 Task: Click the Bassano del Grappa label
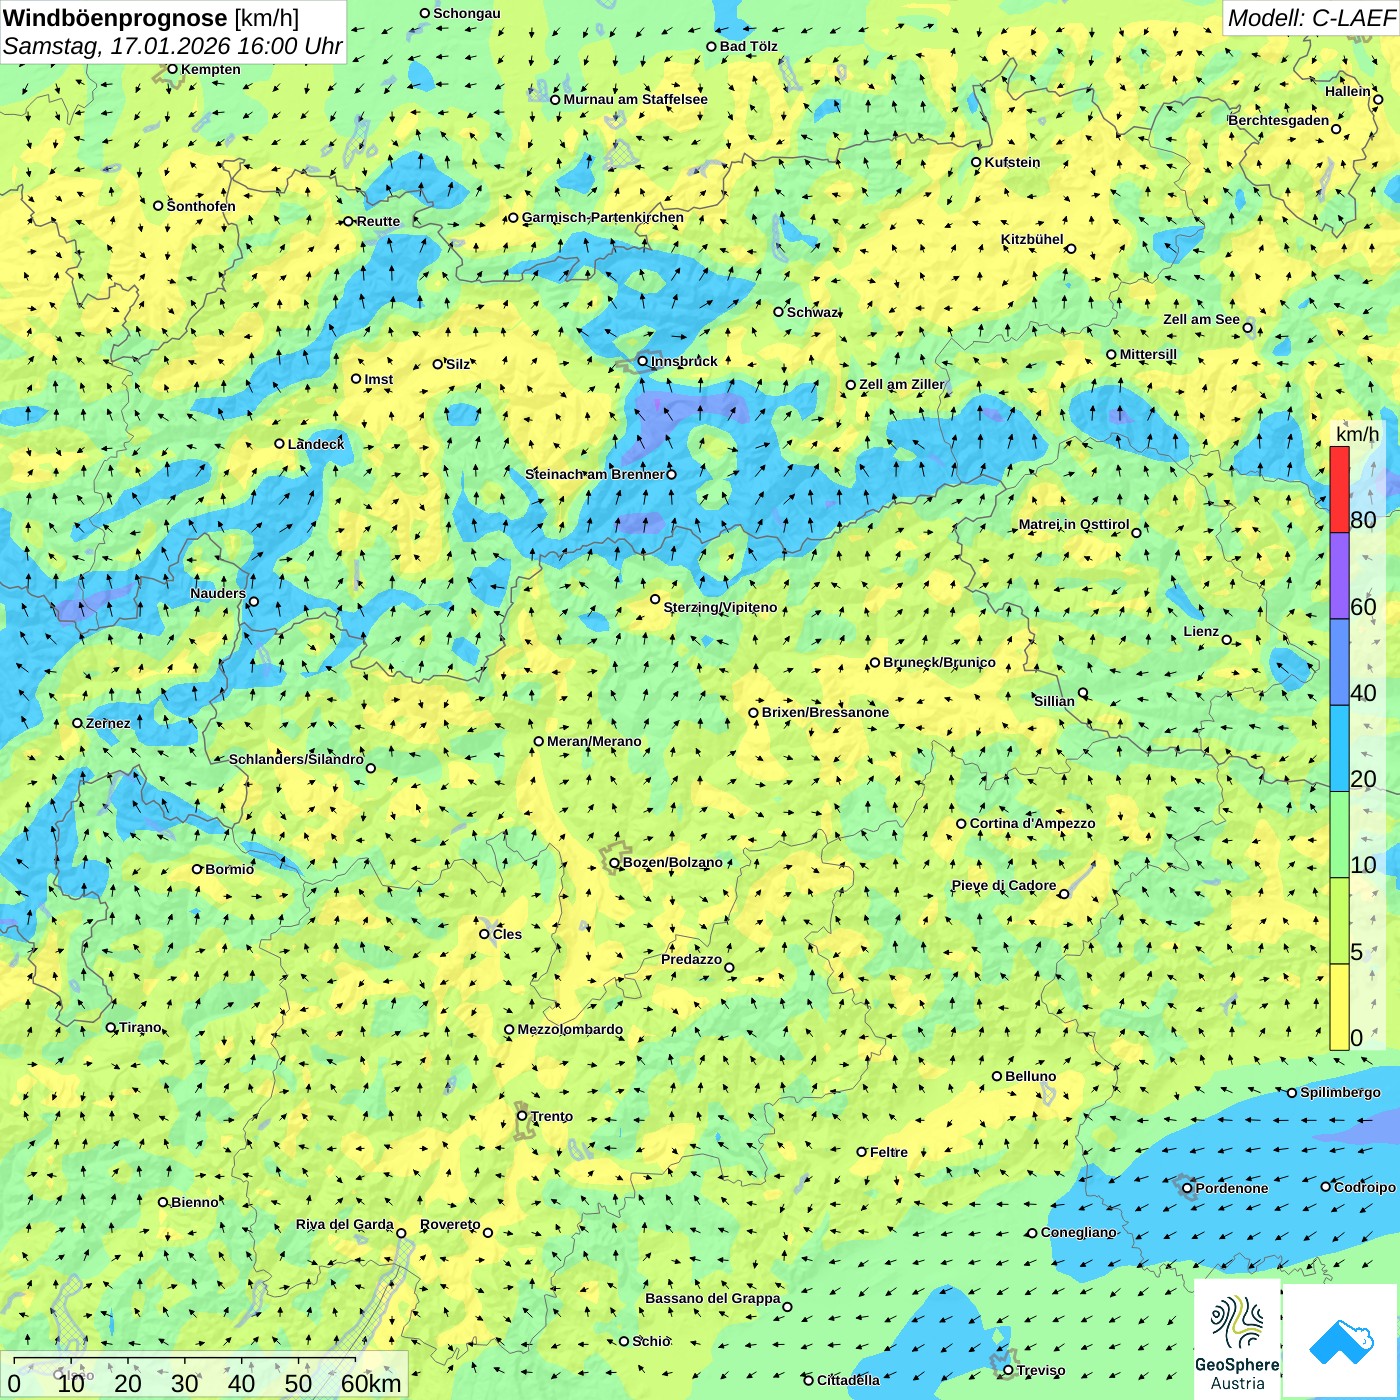click(713, 1298)
